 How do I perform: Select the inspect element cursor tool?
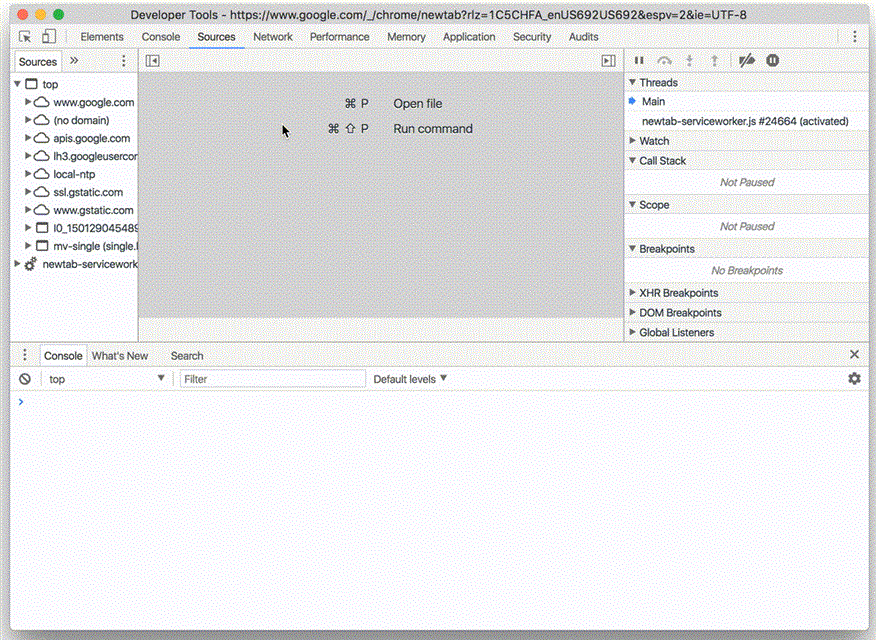point(24,36)
